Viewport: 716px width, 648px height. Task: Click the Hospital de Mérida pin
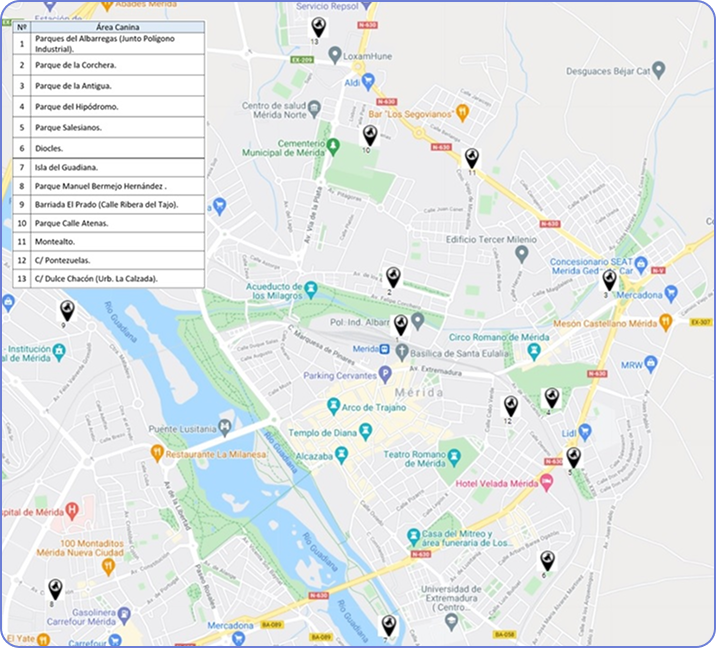tap(72, 511)
